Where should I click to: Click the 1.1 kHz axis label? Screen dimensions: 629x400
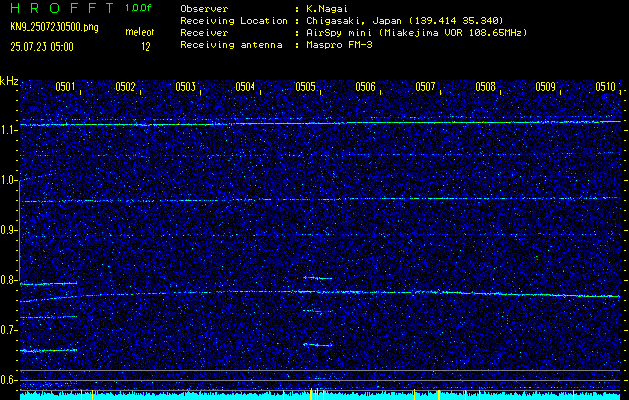click(x=8, y=130)
